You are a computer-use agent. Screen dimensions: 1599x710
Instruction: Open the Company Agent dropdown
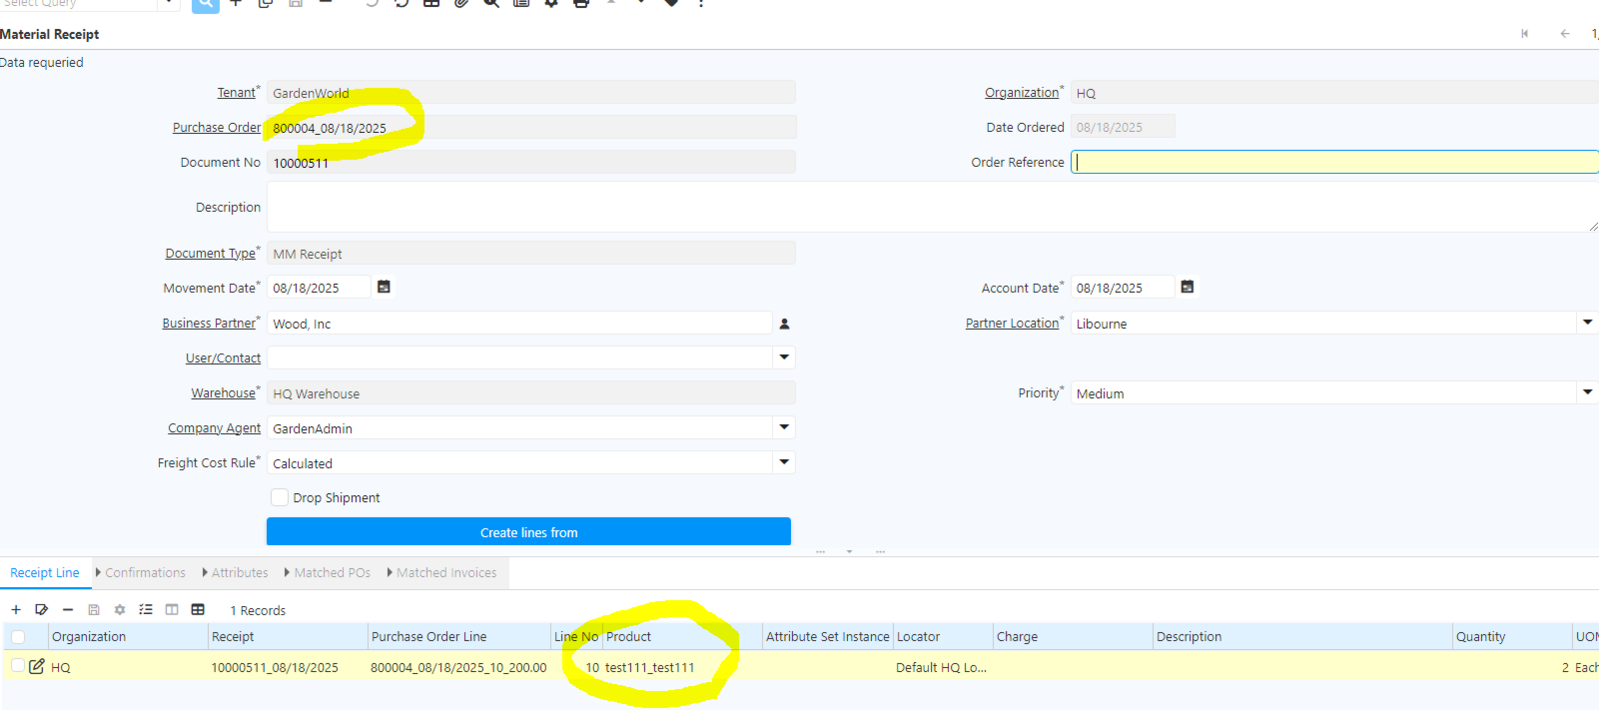pyautogui.click(x=784, y=428)
